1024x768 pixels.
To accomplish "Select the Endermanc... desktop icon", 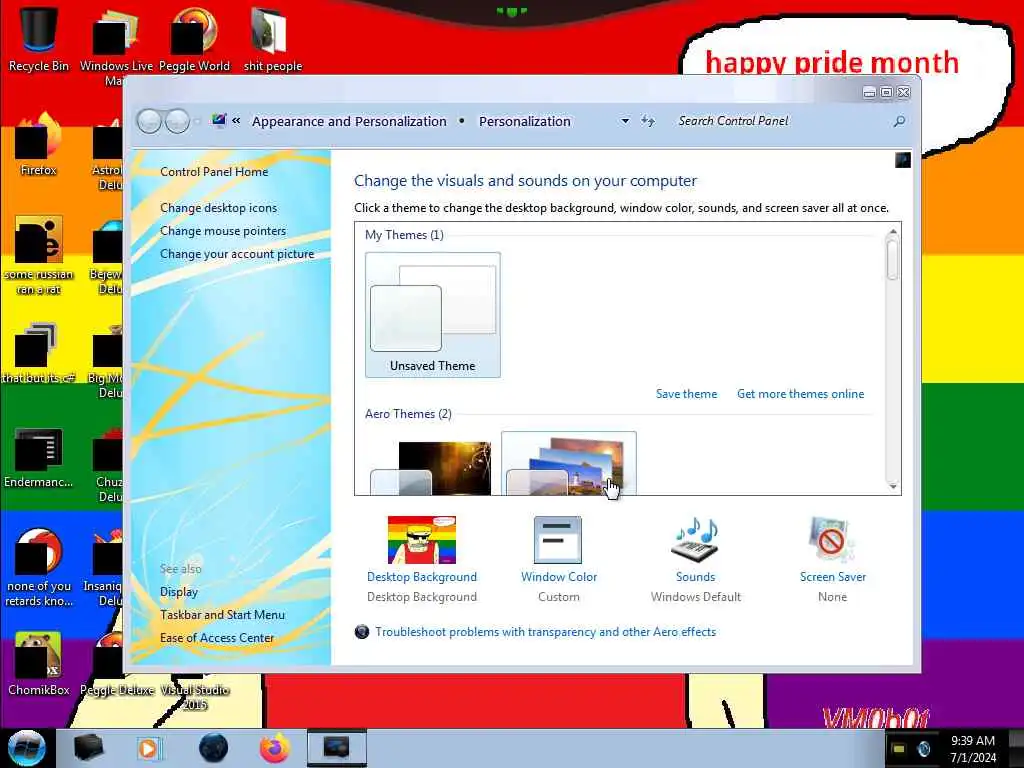I will (39, 457).
